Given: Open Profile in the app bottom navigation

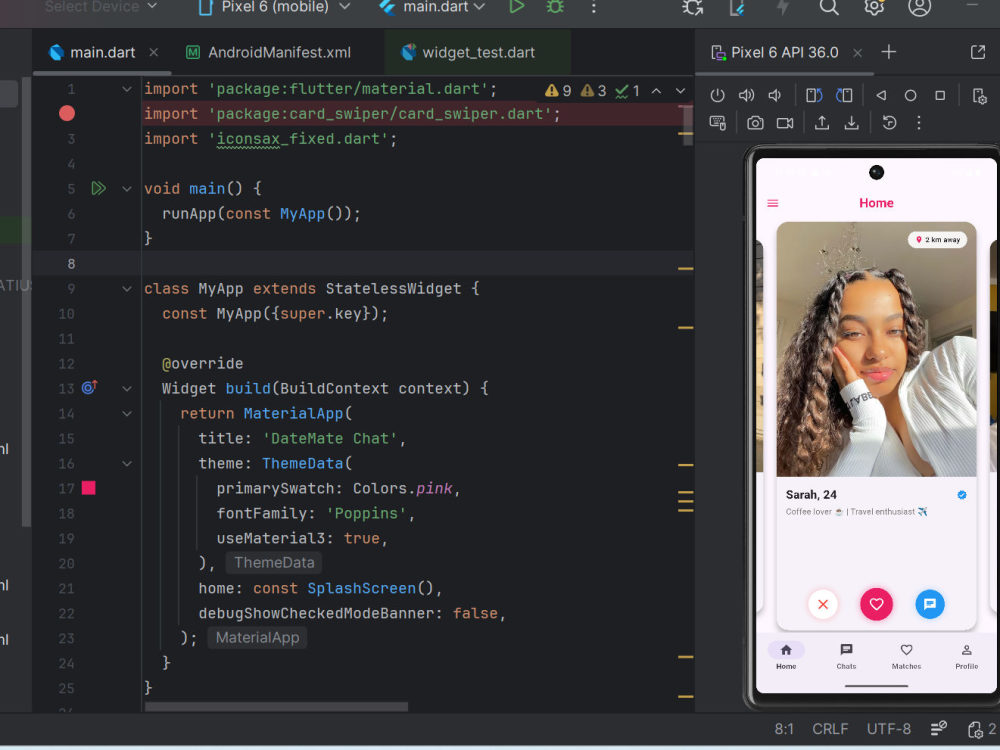Looking at the screenshot, I should pyautogui.click(x=966, y=656).
